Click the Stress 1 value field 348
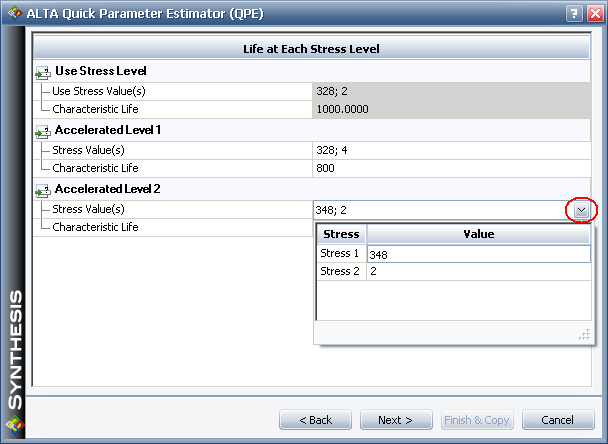 pos(478,254)
